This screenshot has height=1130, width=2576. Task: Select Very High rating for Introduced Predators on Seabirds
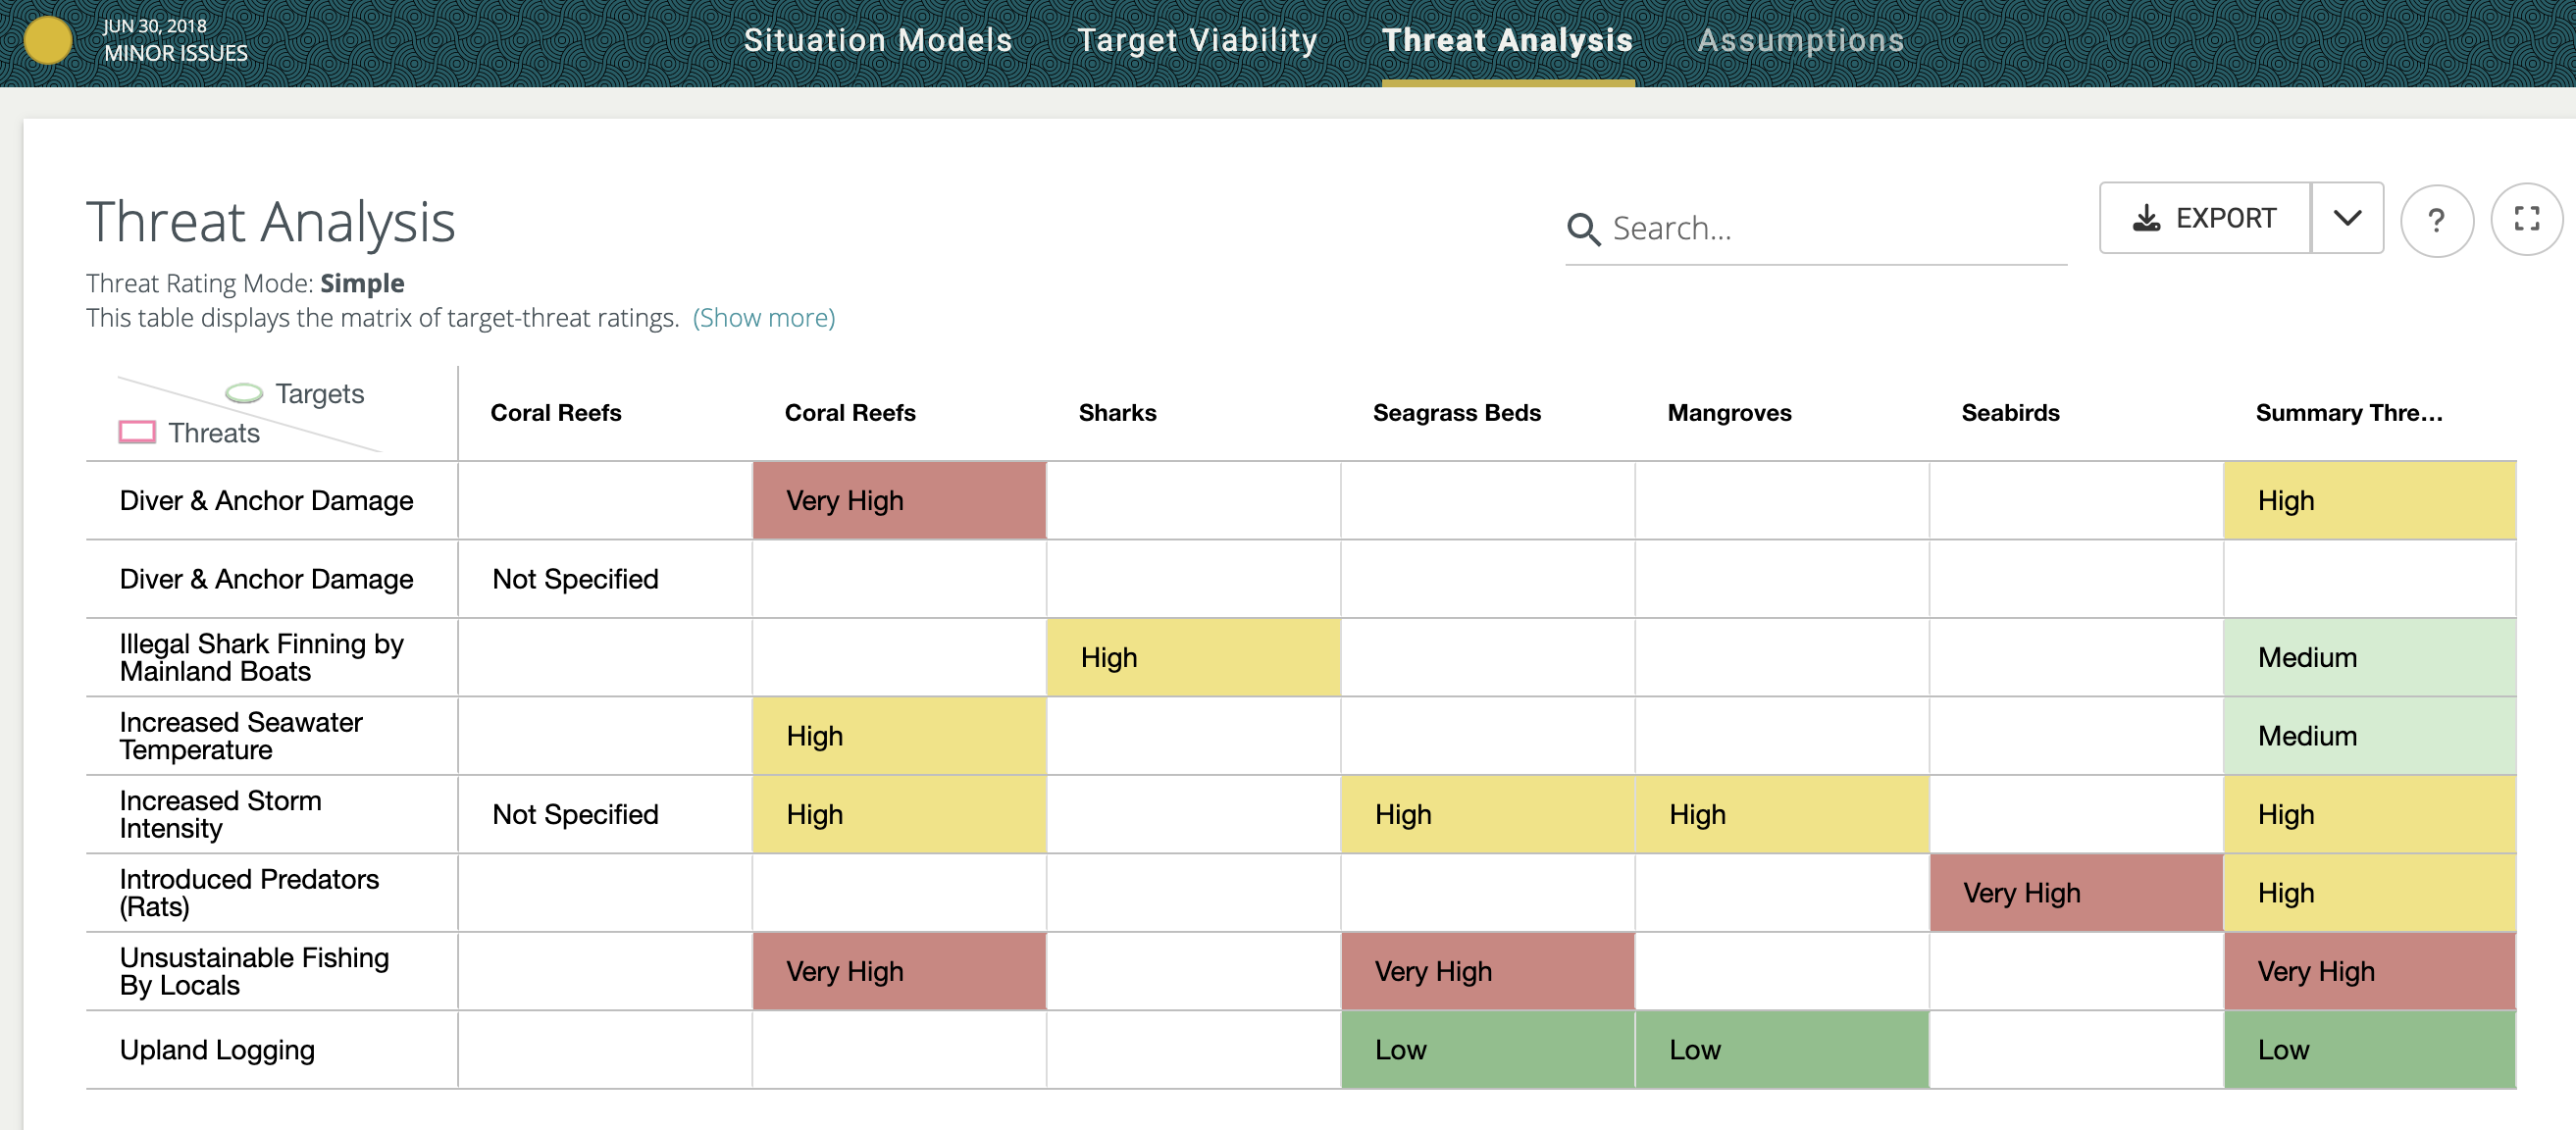tap(2075, 892)
